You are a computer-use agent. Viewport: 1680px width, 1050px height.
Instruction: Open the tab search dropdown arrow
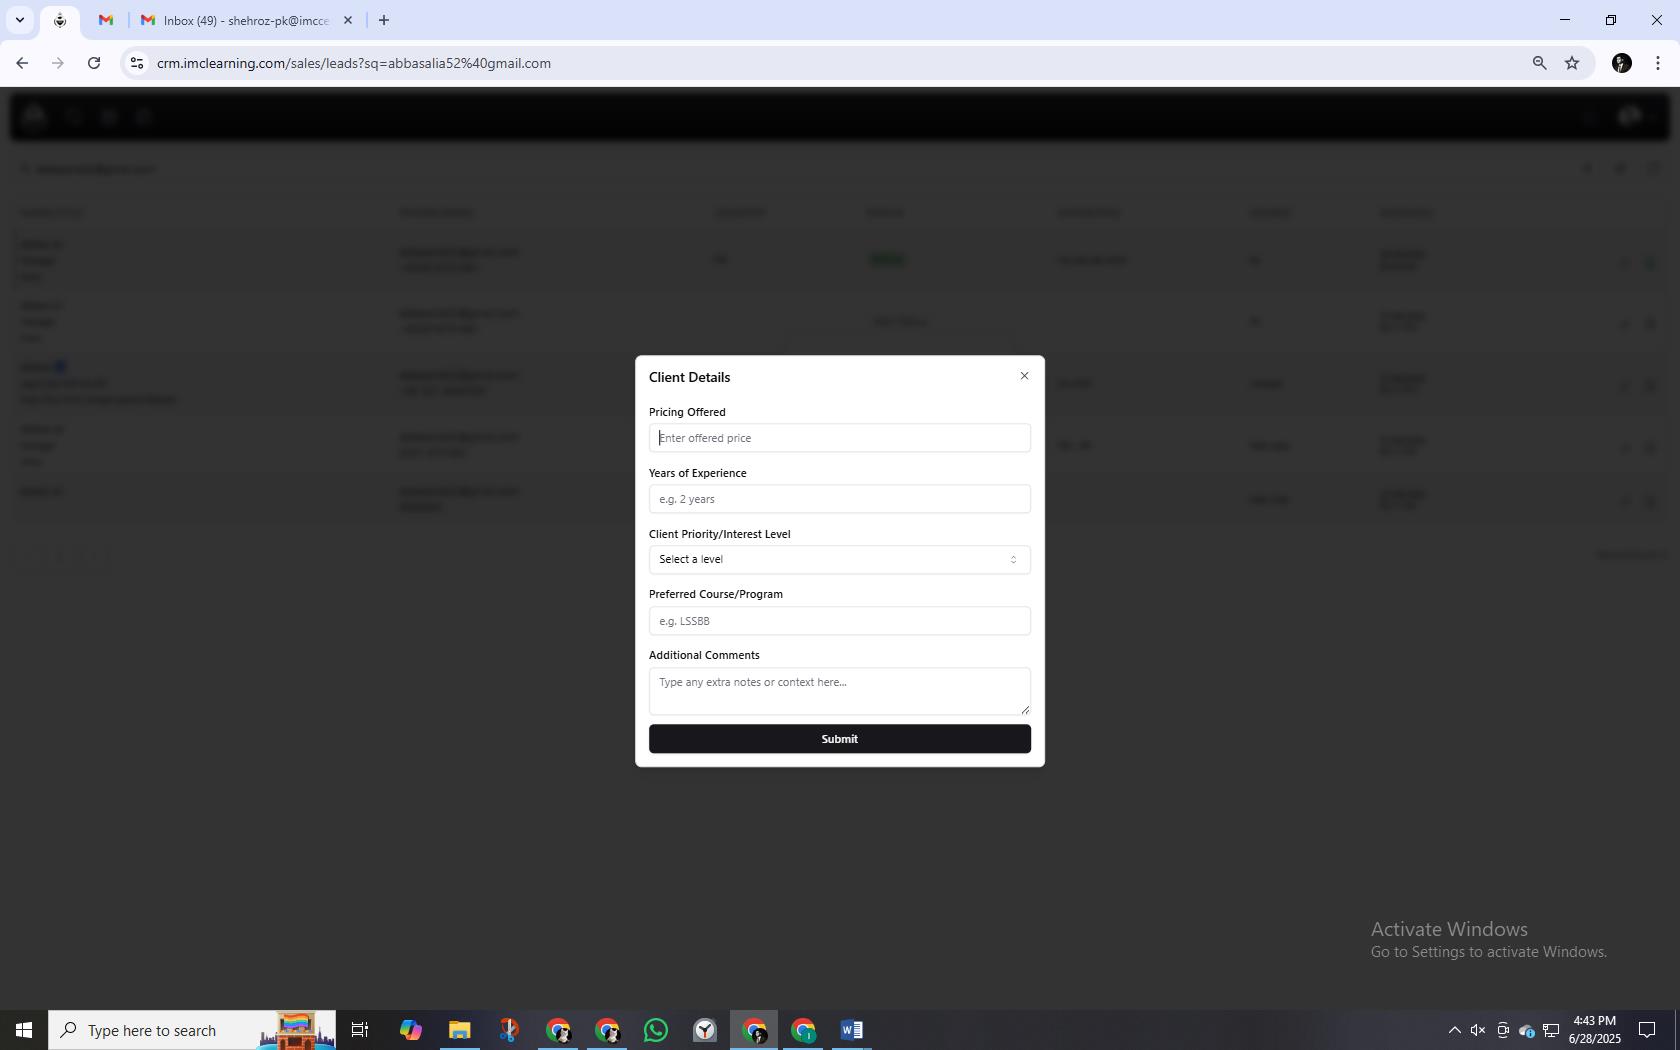19,20
